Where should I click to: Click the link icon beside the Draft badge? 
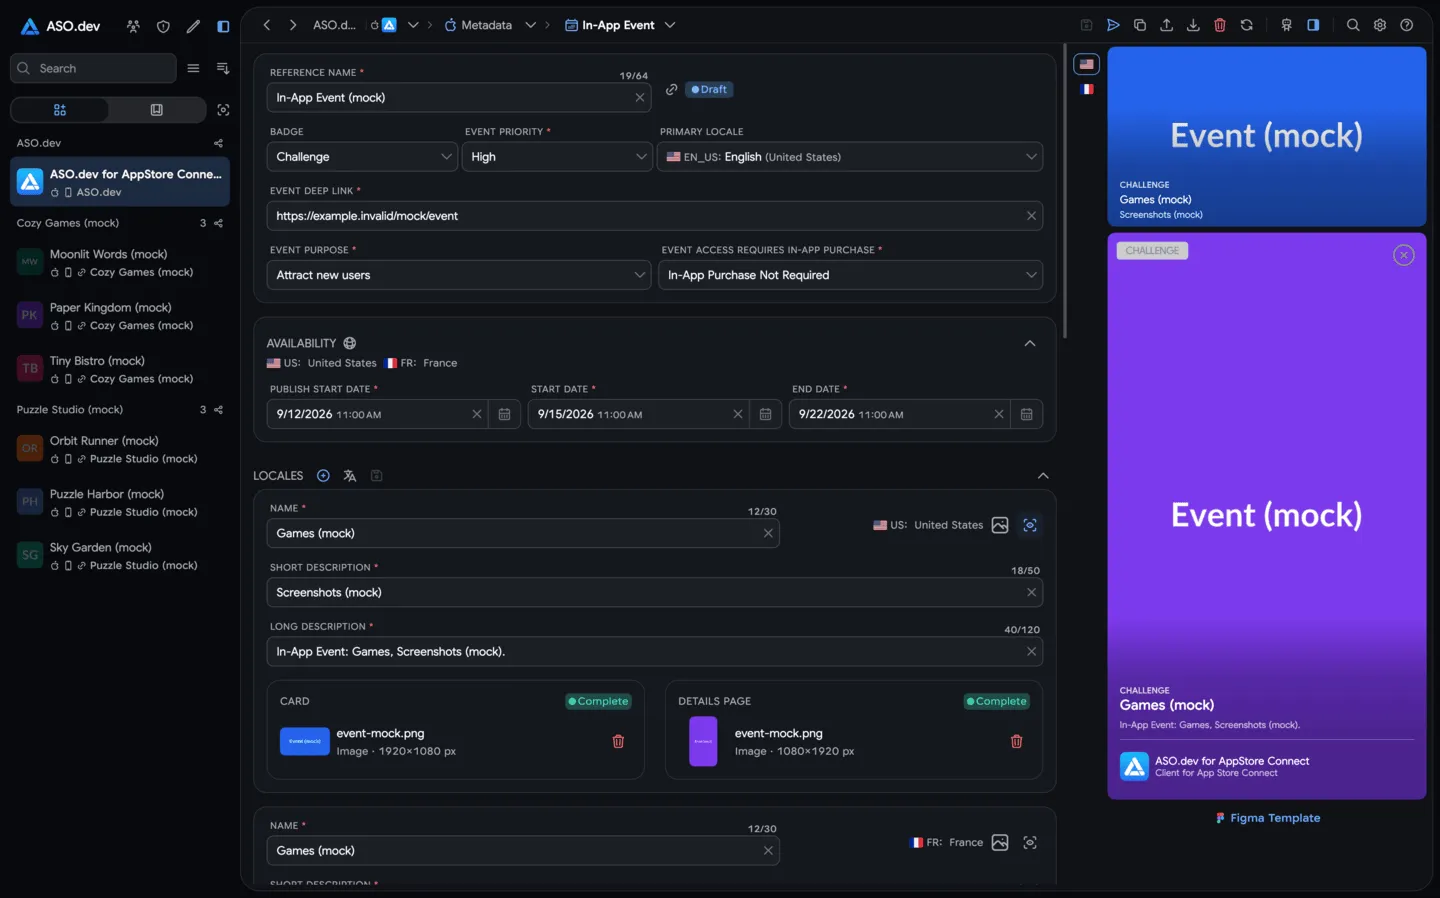tap(672, 89)
